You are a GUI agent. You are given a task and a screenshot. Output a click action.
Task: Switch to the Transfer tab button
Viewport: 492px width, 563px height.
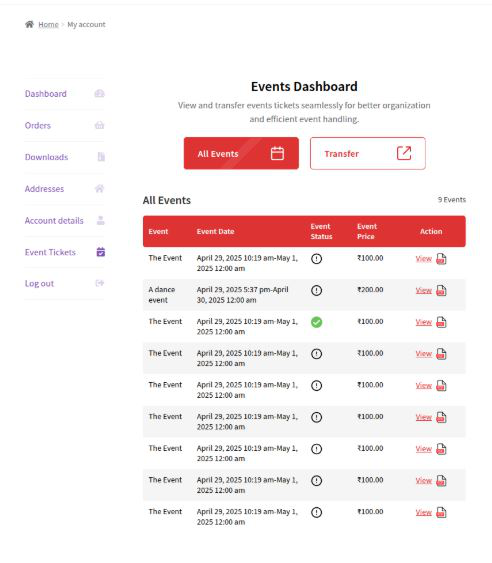click(368, 153)
